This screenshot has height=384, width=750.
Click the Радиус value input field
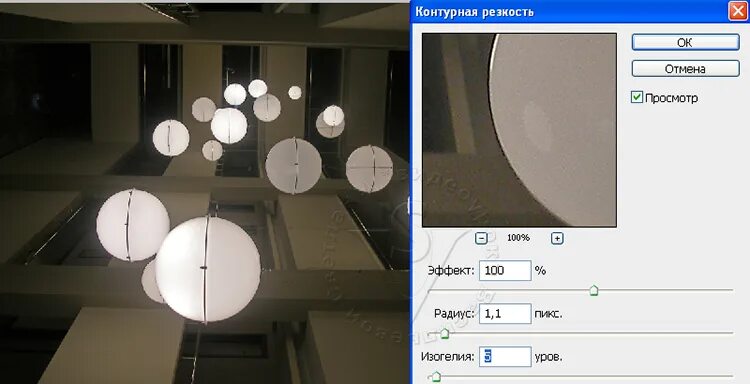click(x=505, y=314)
